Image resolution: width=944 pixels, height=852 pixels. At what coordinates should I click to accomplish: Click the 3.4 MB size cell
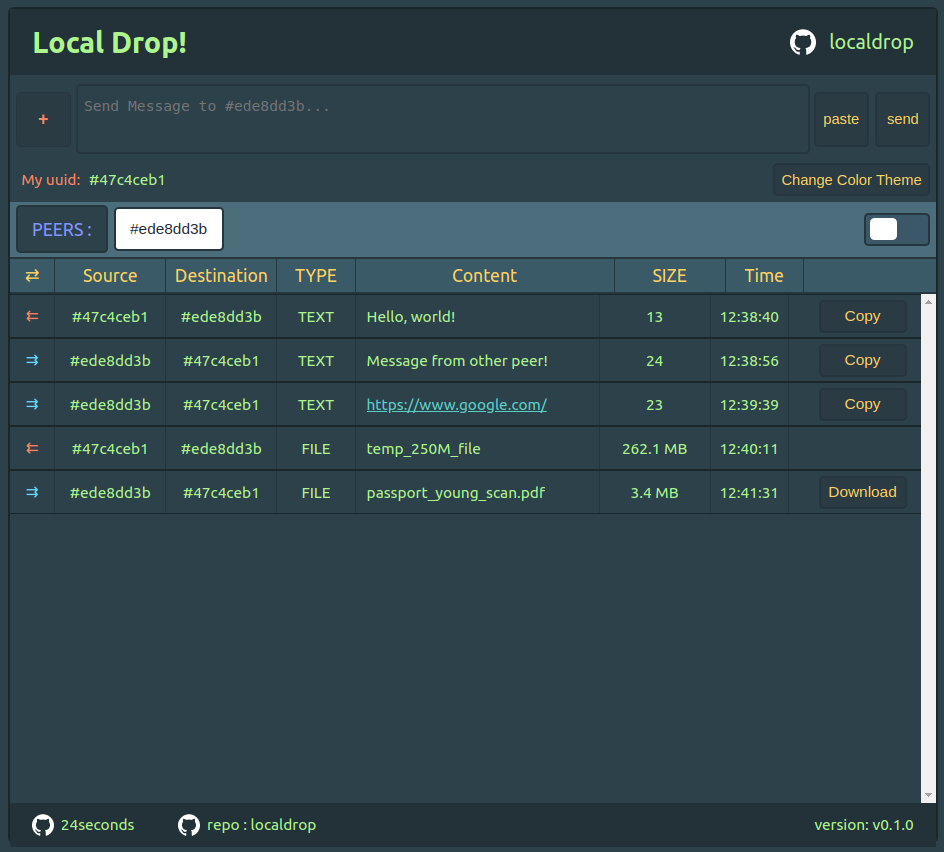point(654,493)
